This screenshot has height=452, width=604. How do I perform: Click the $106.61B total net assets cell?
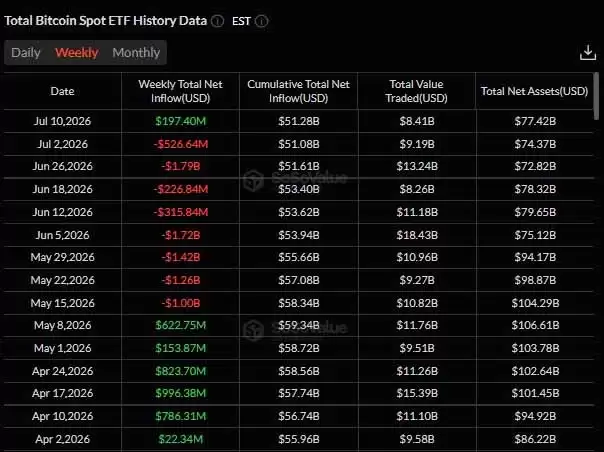coord(535,325)
